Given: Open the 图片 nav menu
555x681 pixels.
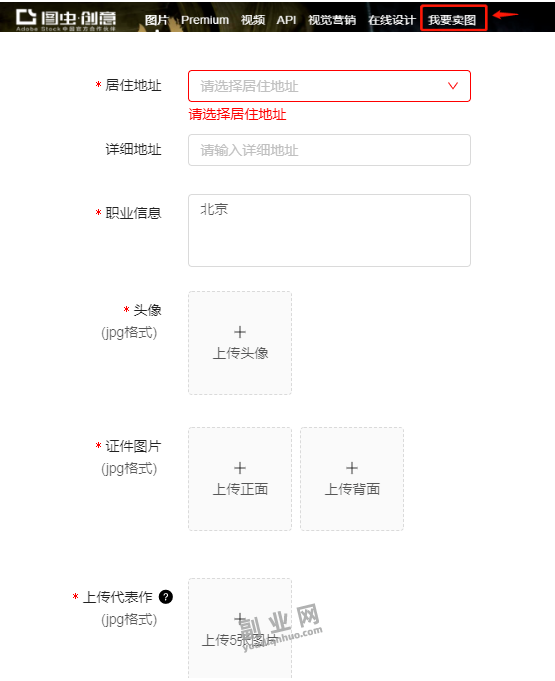Looking at the screenshot, I should click(156, 20).
